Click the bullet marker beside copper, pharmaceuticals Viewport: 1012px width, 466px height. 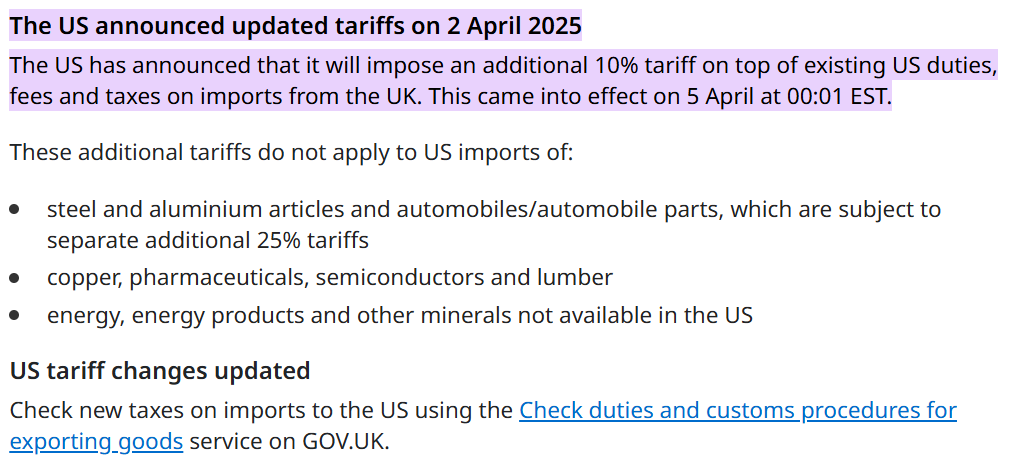pos(15,277)
